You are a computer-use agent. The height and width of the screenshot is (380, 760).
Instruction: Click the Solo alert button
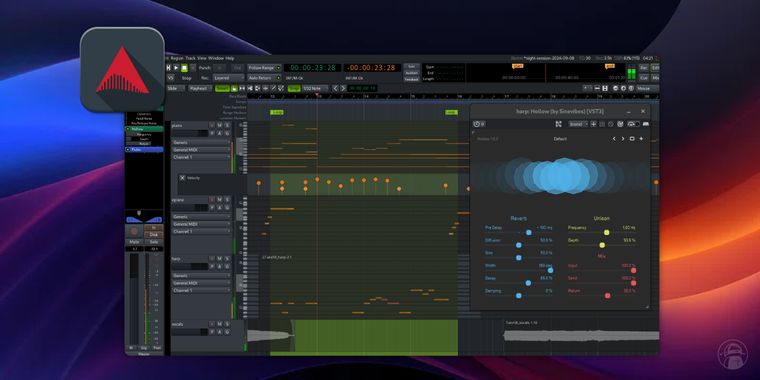pos(411,66)
